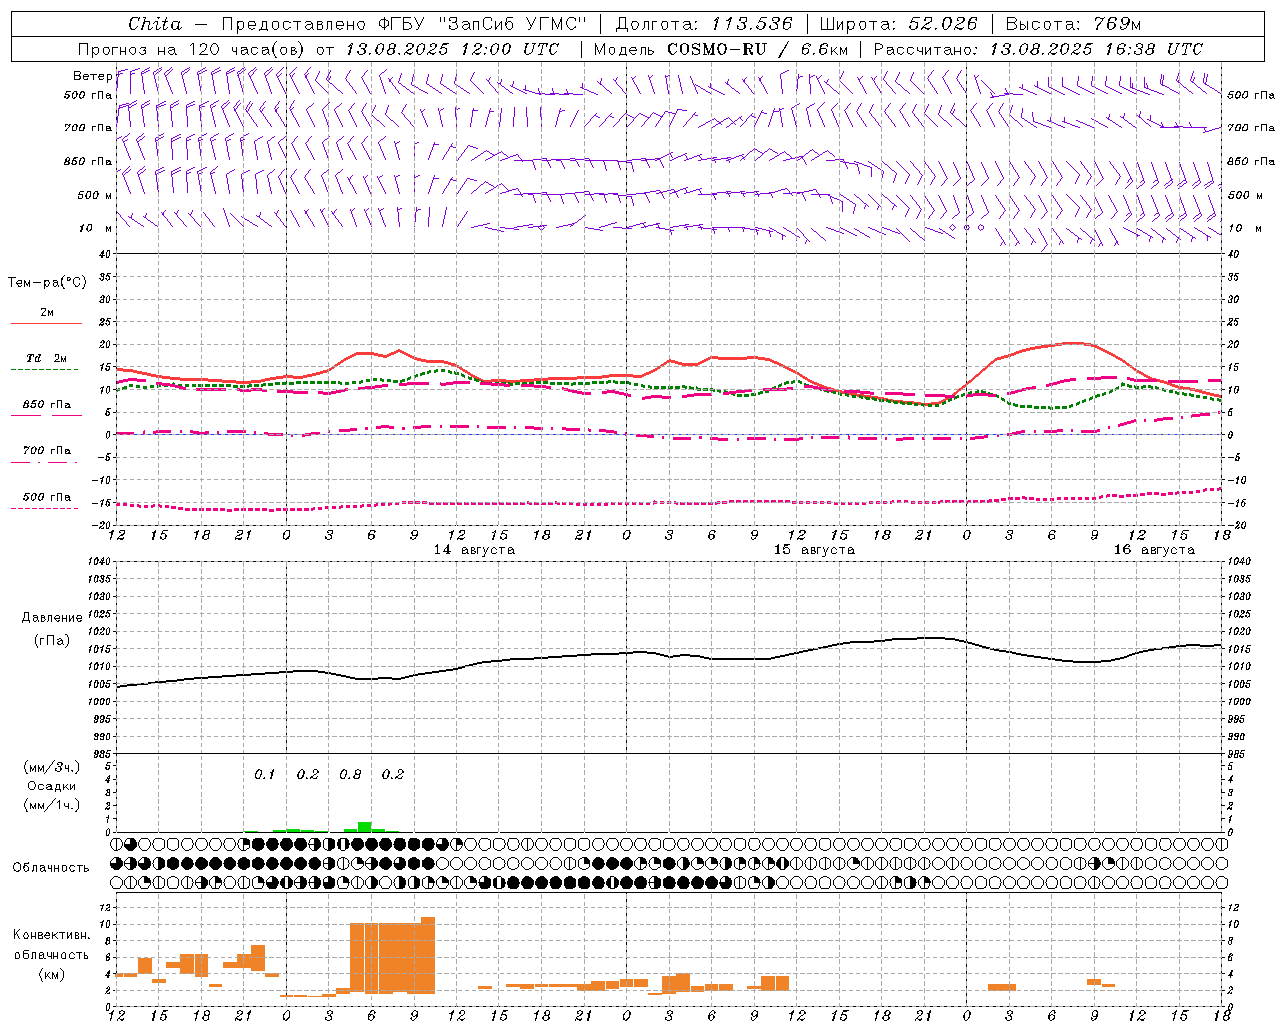Click the 500 гПа temperature legend entry

(x=47, y=497)
